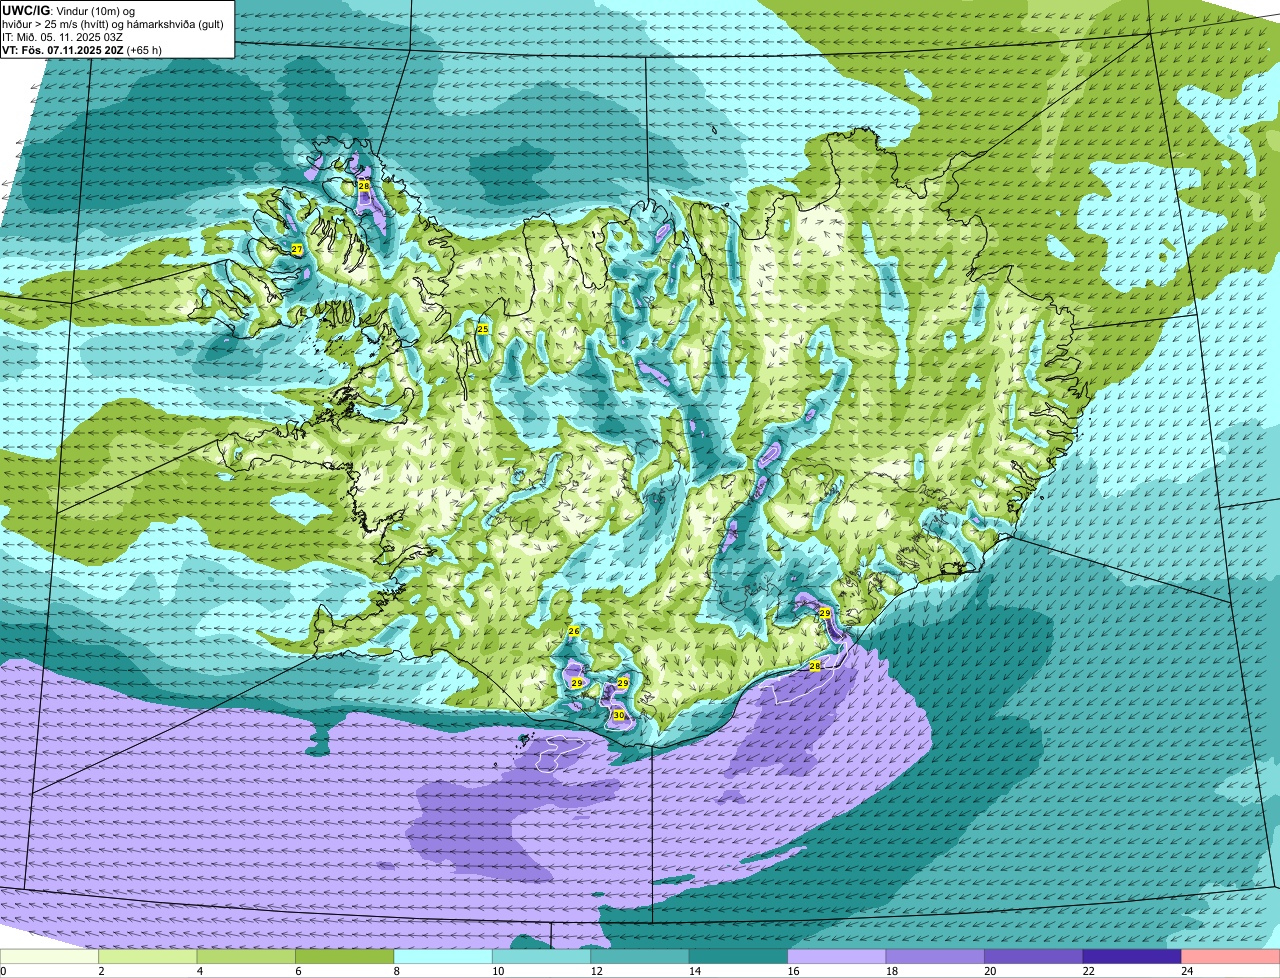Click the 14–16 m/s dark teal legend swatch
The height and width of the screenshot is (978, 1280).
(739, 957)
